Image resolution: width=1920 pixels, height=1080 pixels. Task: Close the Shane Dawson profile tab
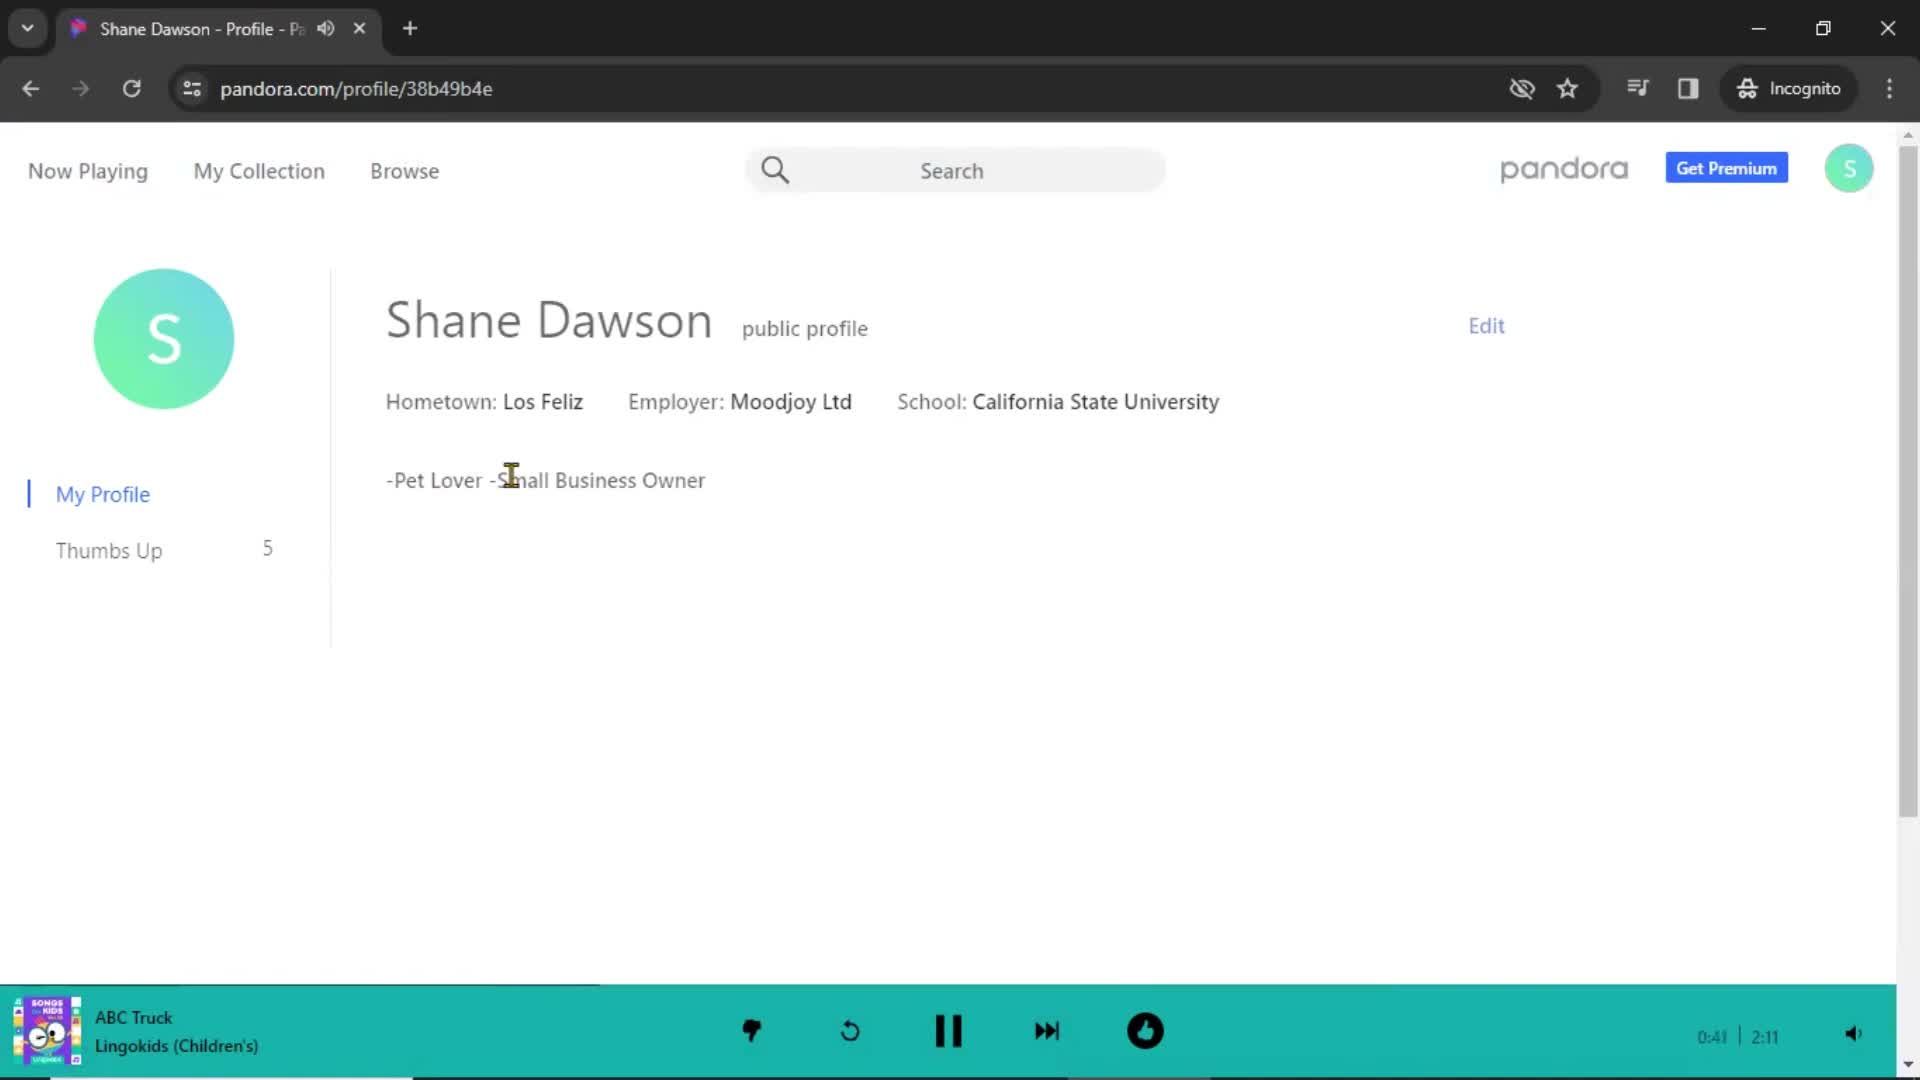359,29
